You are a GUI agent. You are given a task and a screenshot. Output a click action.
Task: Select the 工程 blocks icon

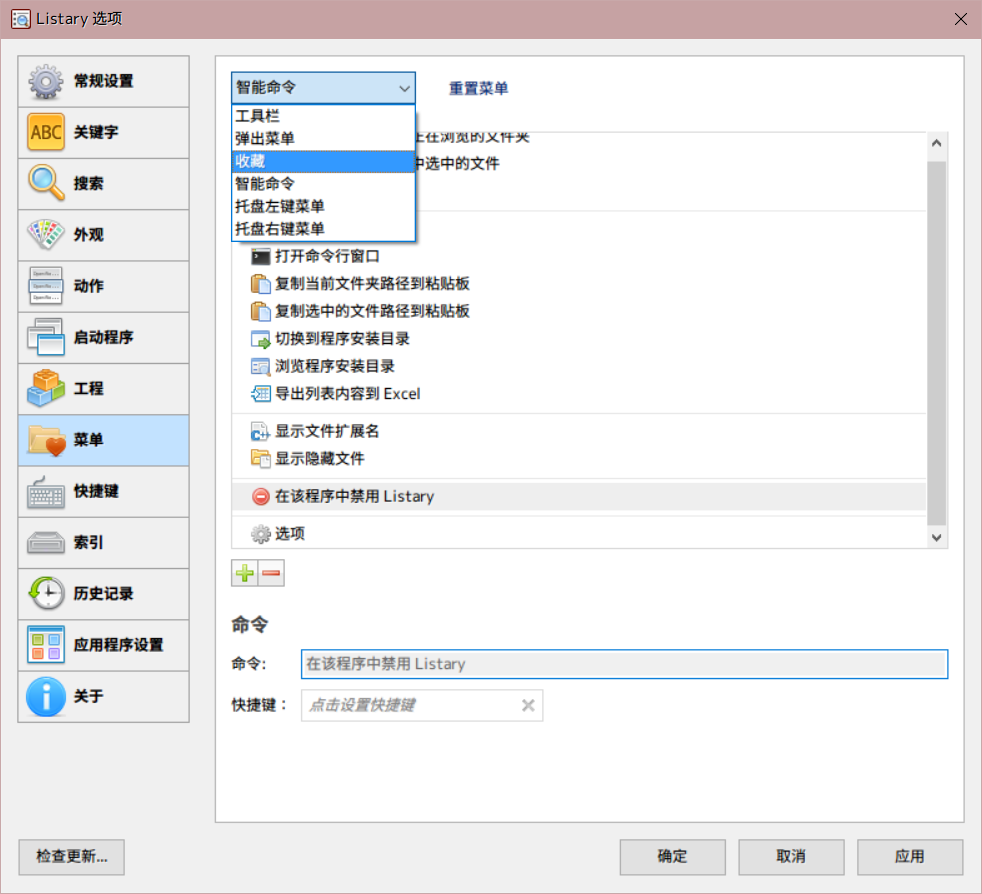pos(46,388)
